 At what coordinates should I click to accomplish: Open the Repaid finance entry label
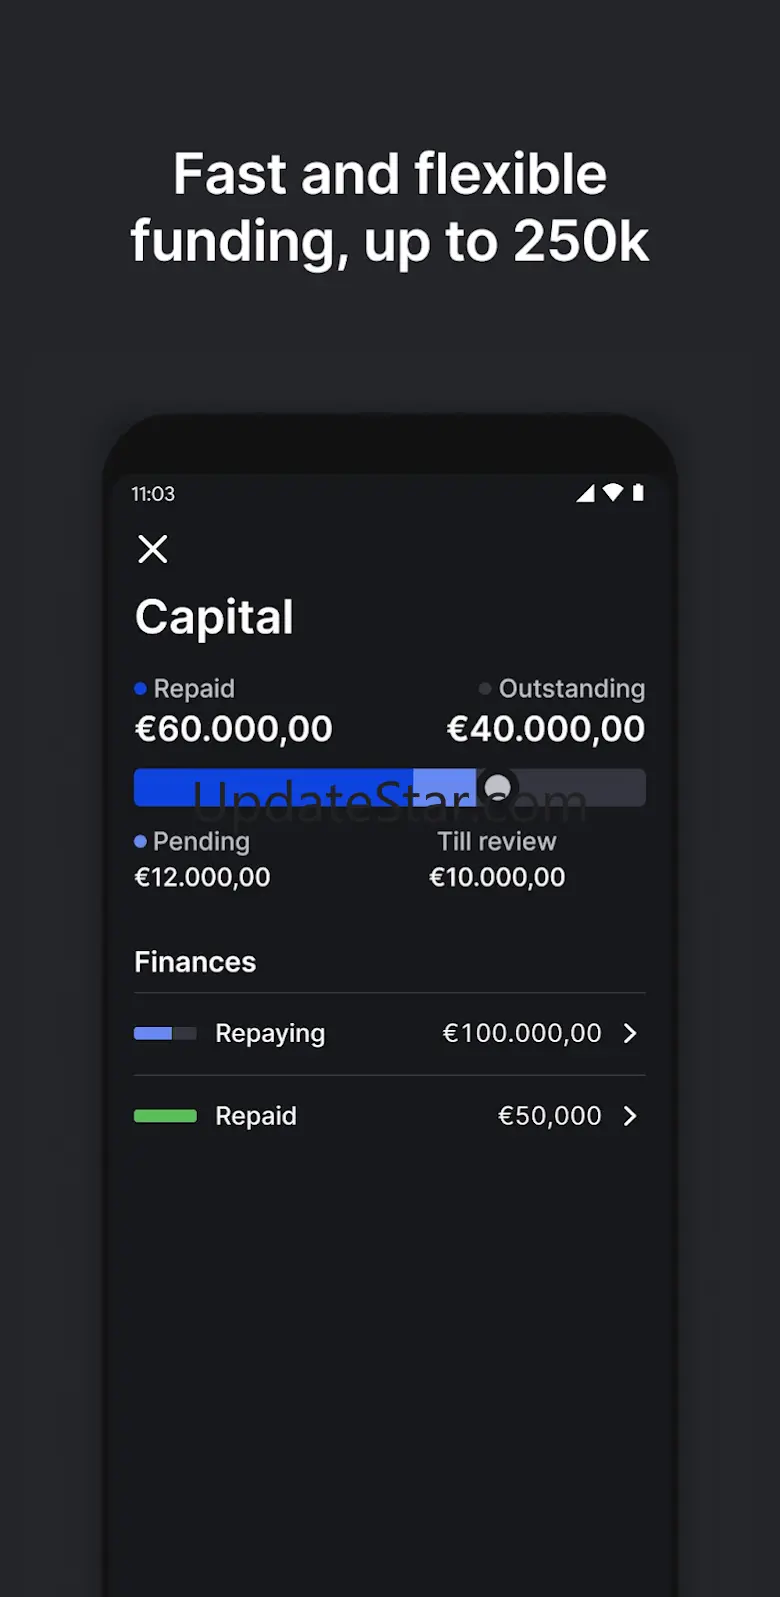256,1116
